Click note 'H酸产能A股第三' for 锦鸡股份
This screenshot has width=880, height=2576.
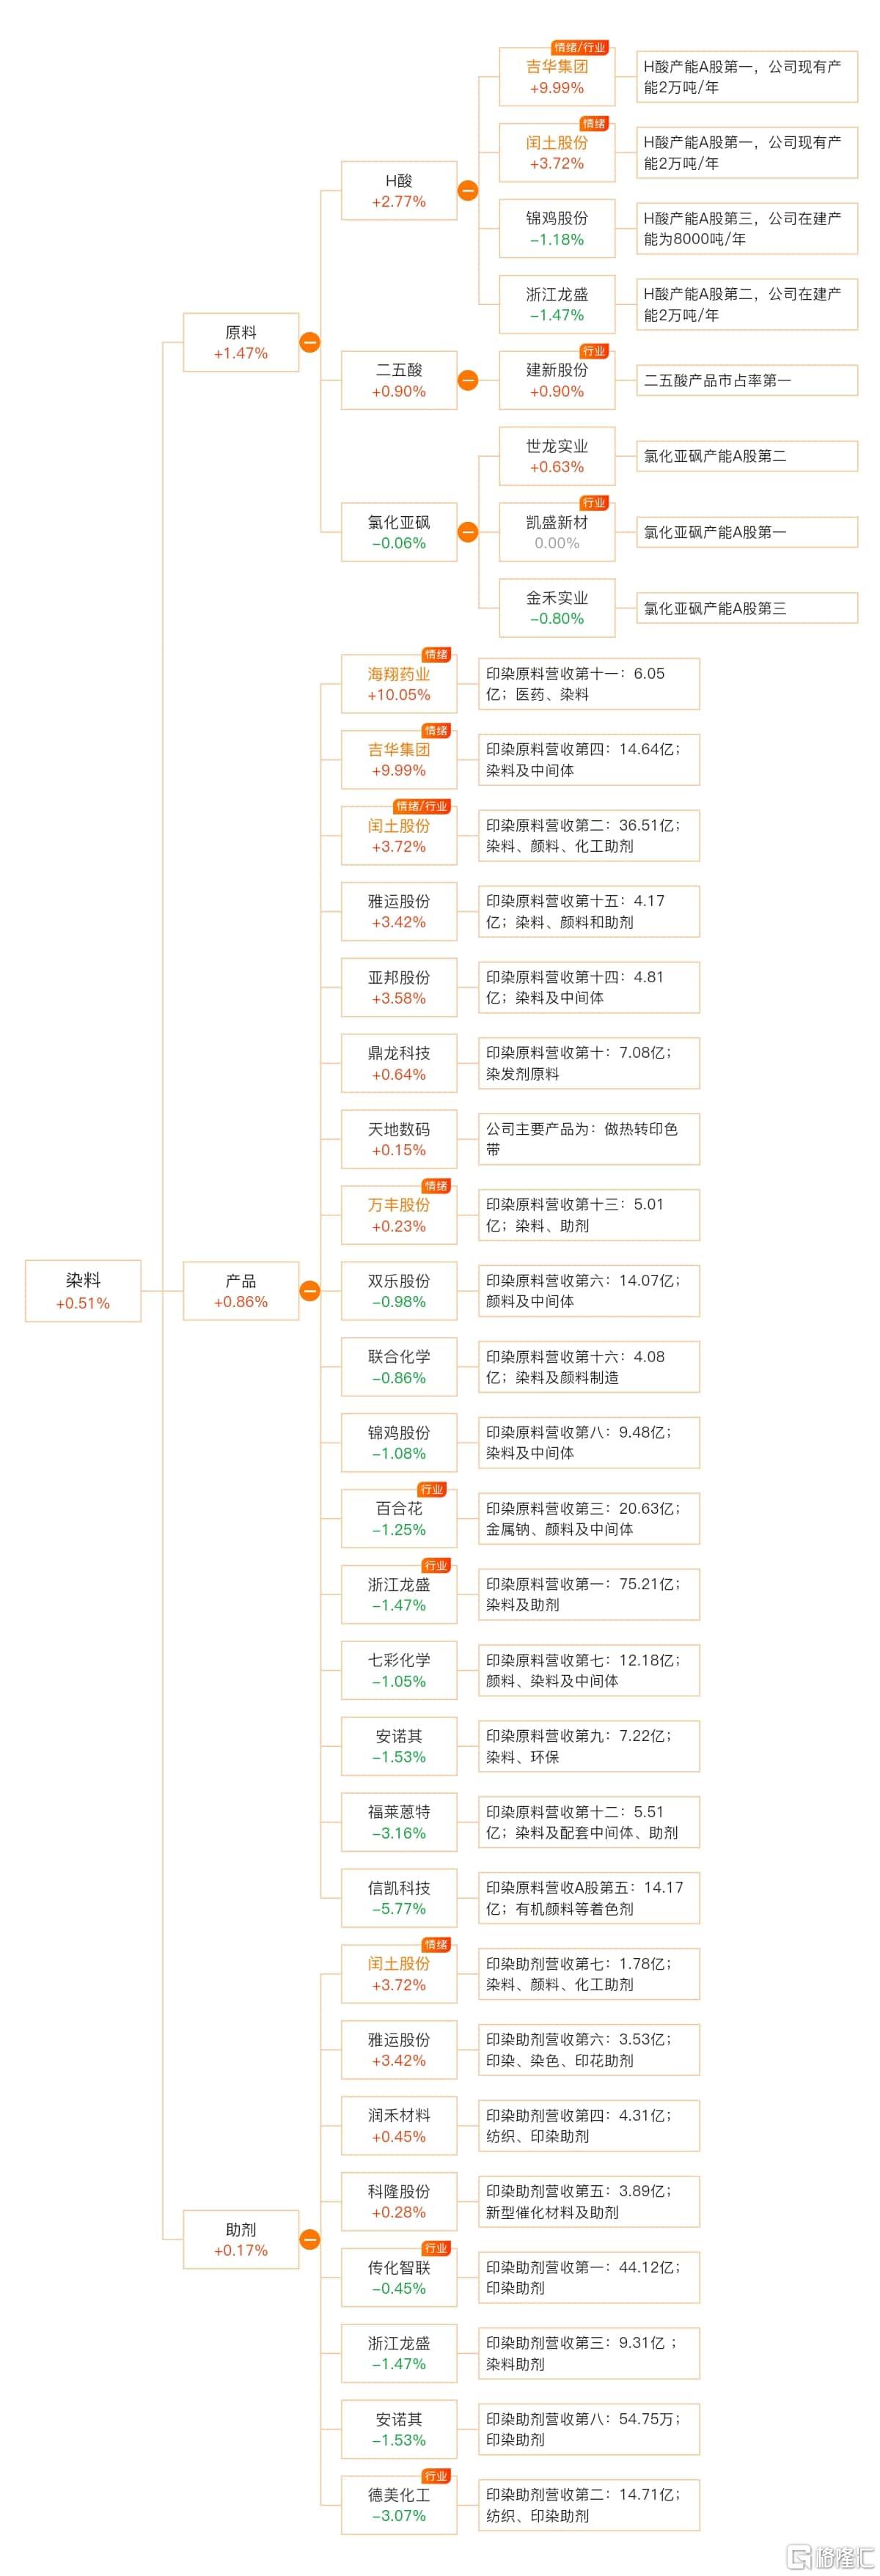(747, 228)
